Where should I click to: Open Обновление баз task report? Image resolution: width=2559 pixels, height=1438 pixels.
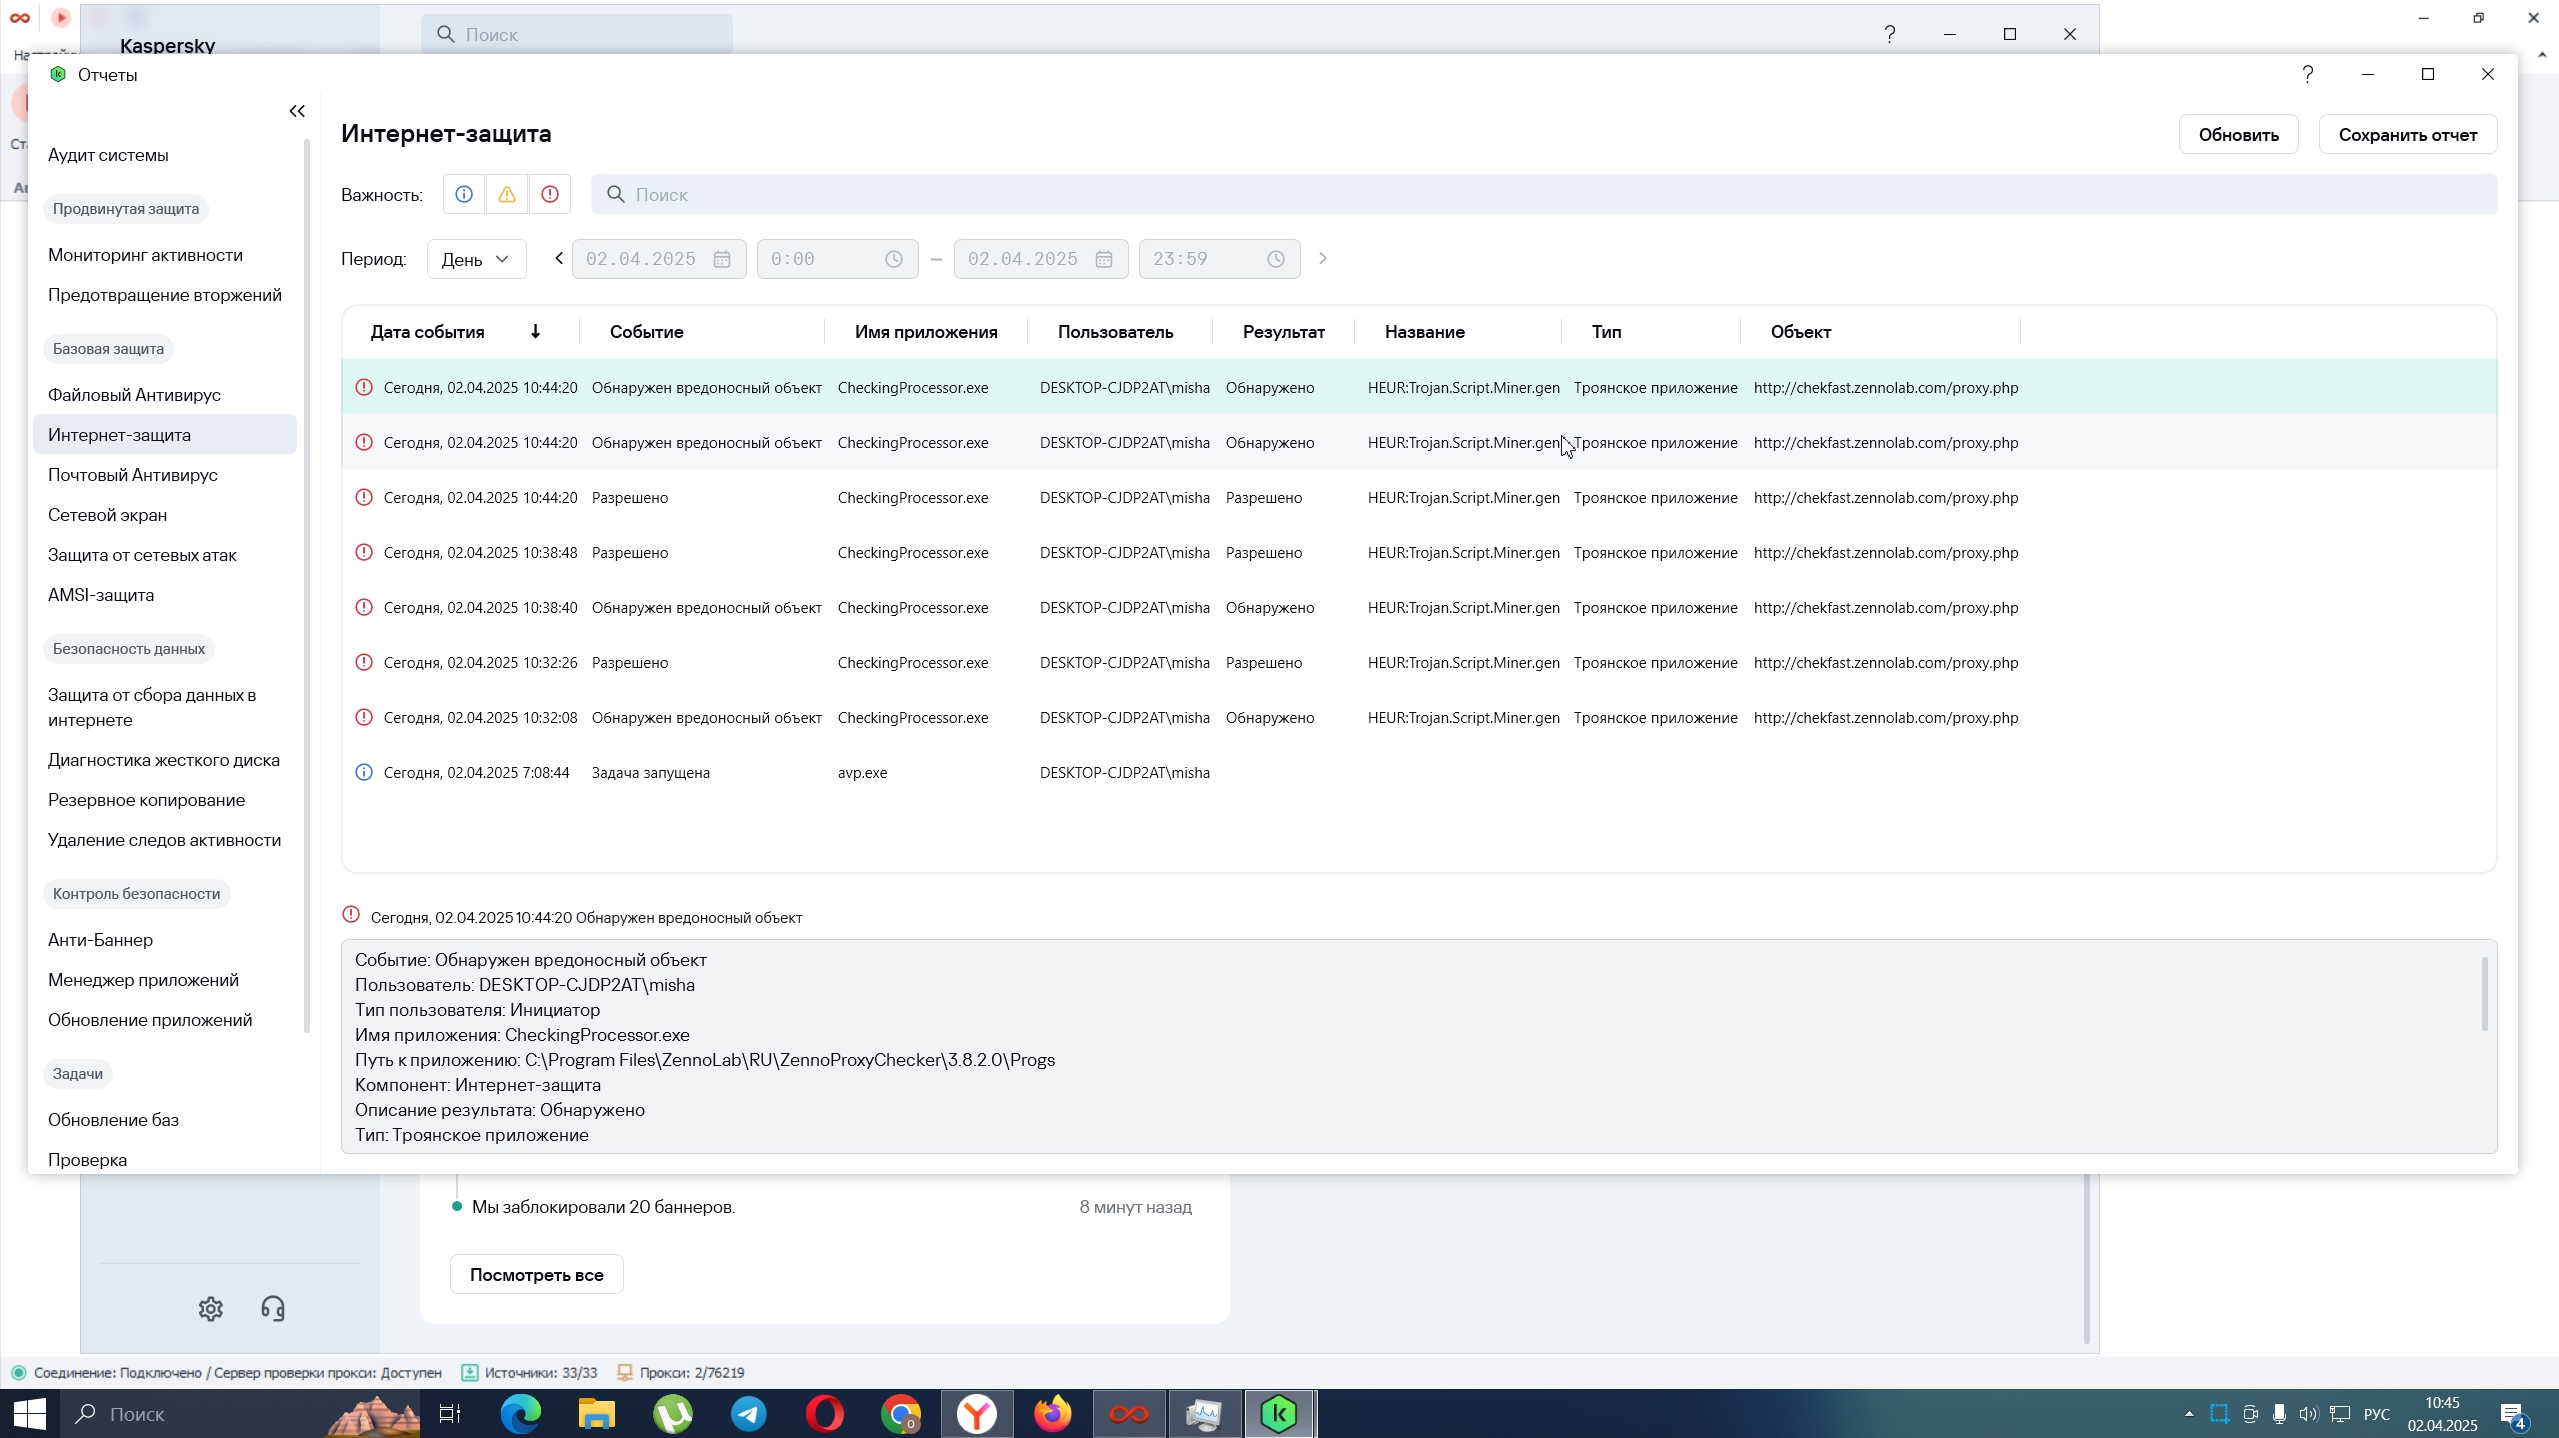[x=113, y=1120]
